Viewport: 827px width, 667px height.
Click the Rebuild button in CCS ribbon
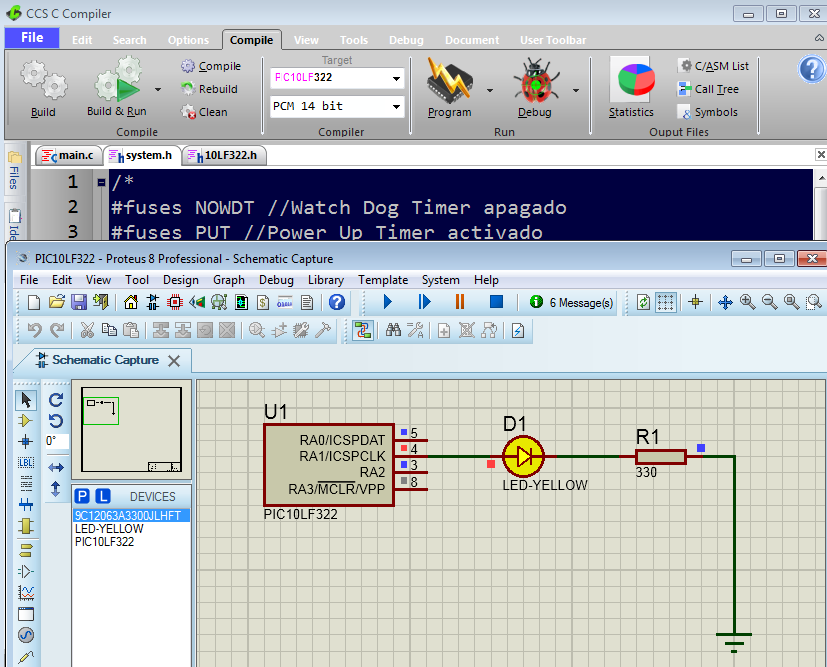209,89
